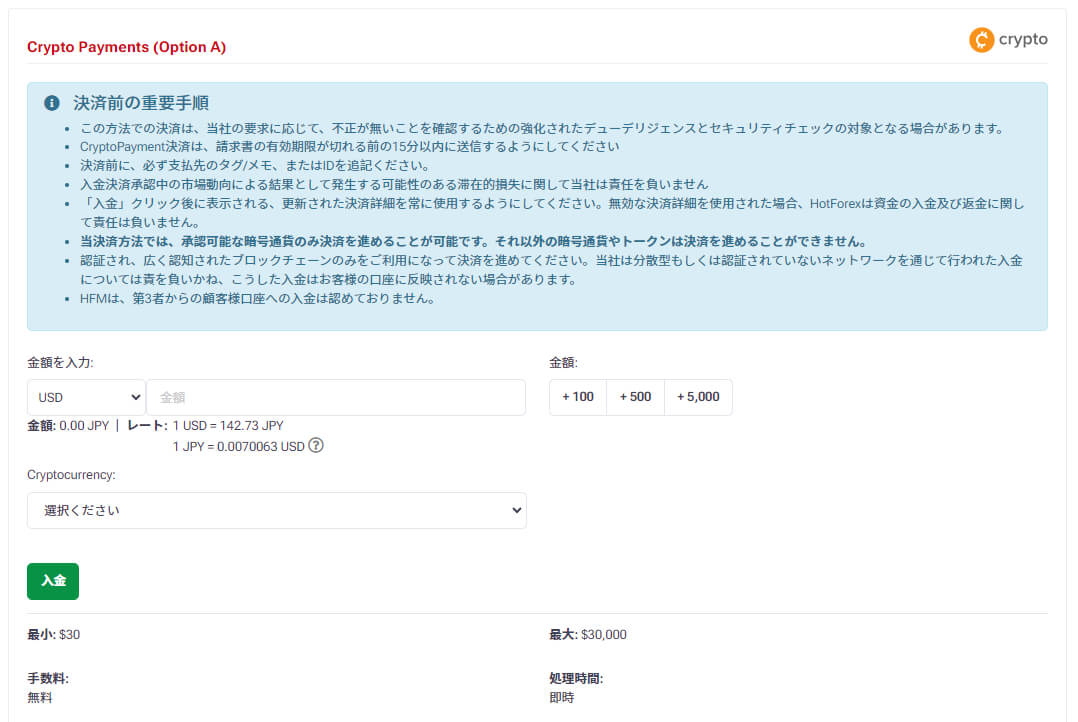
Task: Click the 1 USD = 142.73 JPY rate
Action: click(228, 425)
